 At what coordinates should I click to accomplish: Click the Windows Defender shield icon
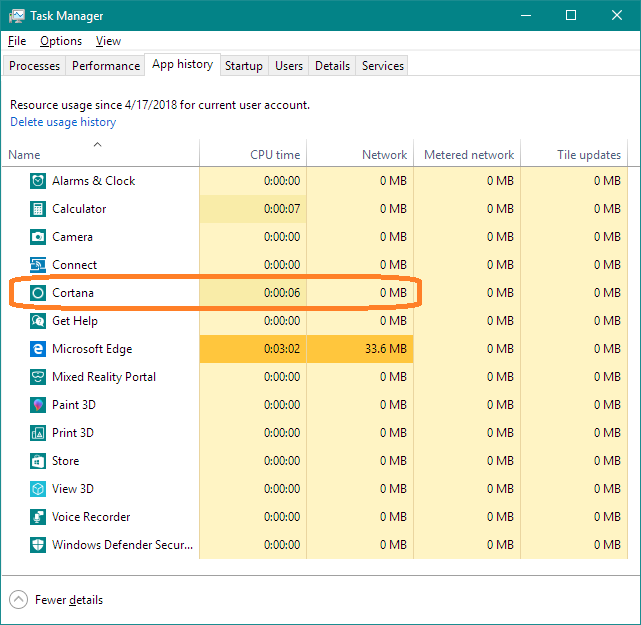37,545
